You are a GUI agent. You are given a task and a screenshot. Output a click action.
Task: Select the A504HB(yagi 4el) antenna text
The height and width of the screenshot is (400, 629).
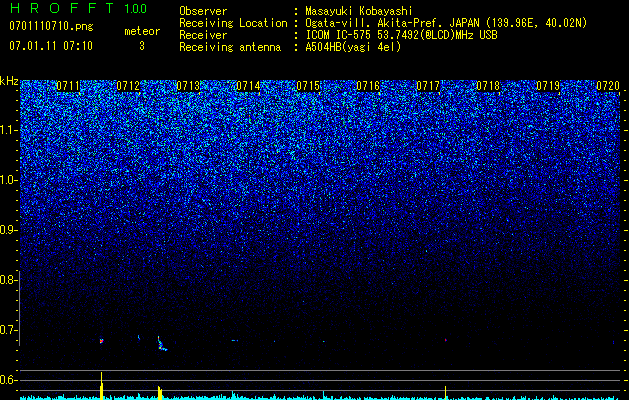[353, 47]
